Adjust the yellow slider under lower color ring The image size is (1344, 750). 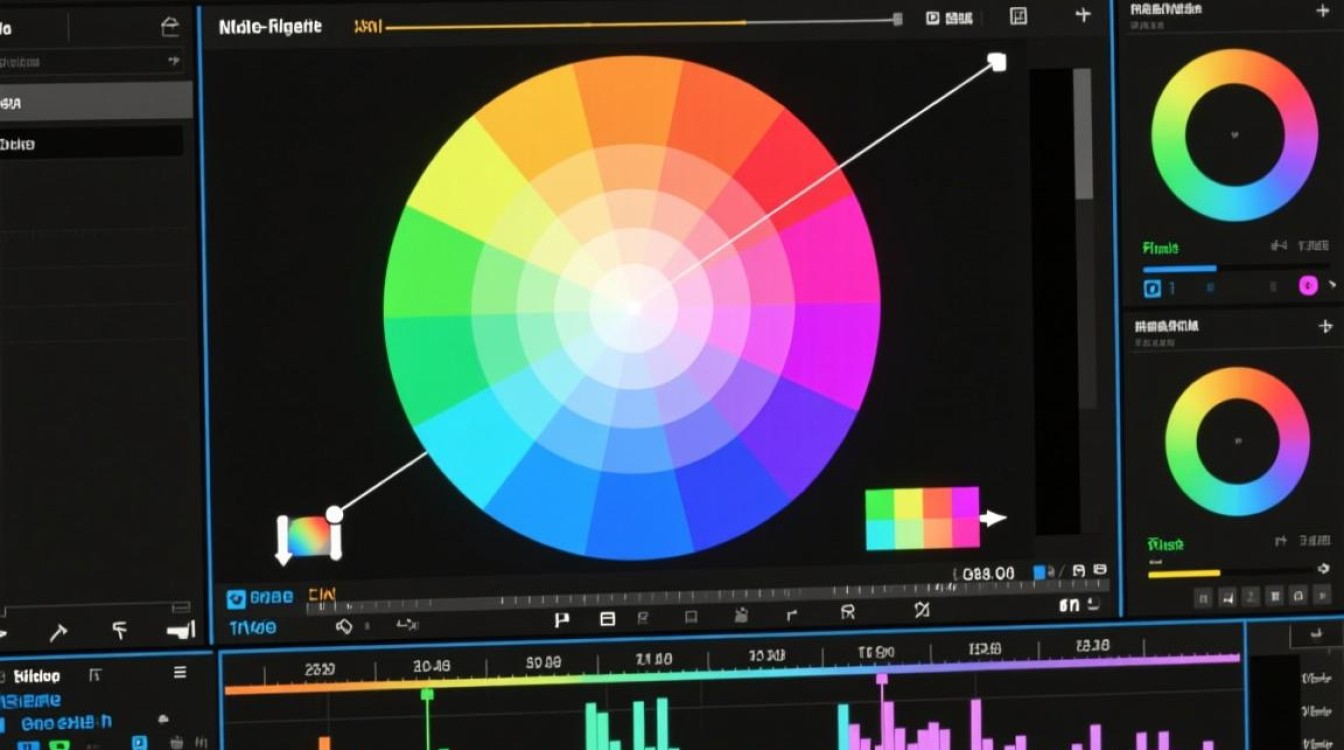point(1238,573)
